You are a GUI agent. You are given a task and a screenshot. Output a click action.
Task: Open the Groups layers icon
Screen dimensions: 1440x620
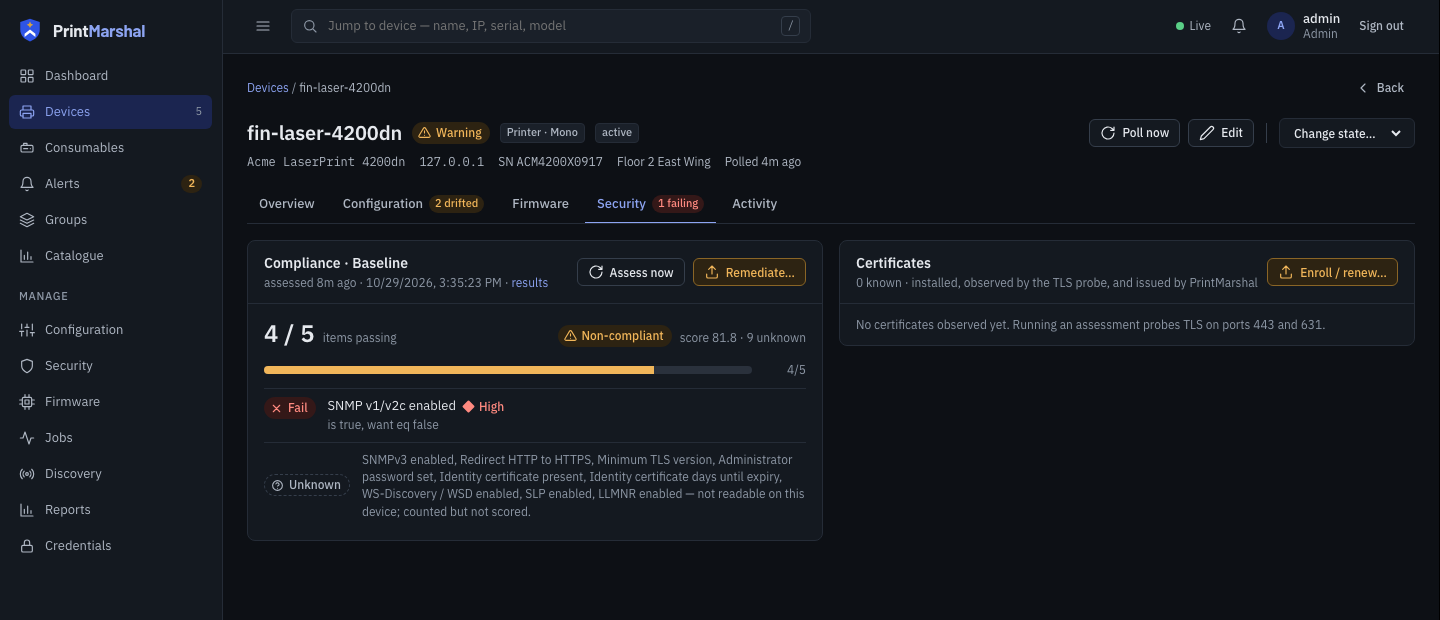coord(27,220)
